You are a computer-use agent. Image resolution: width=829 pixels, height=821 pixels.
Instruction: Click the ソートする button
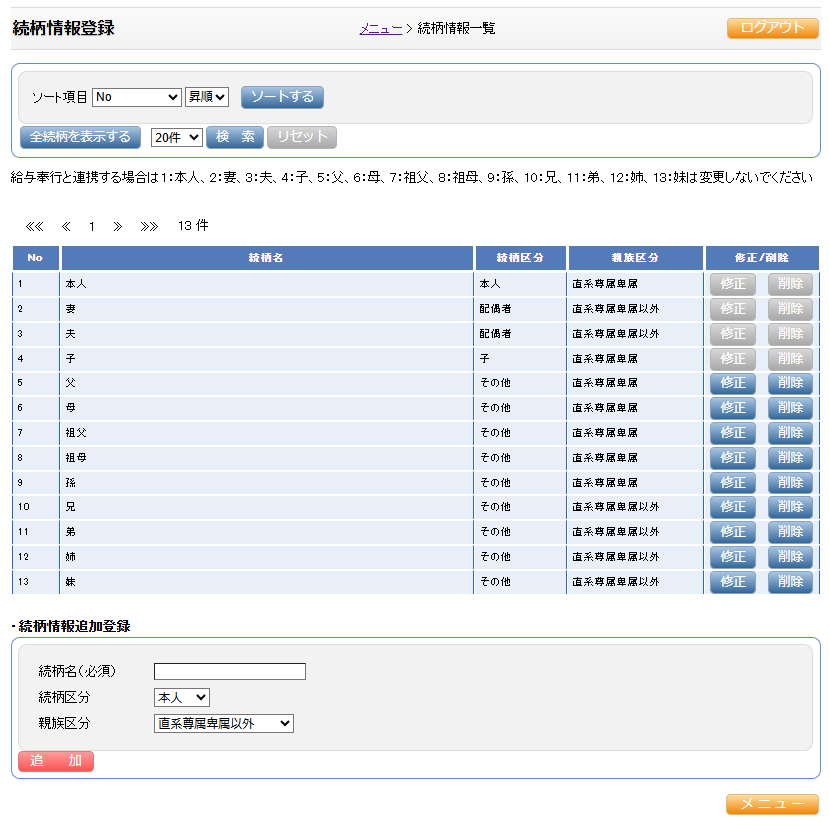(x=282, y=97)
